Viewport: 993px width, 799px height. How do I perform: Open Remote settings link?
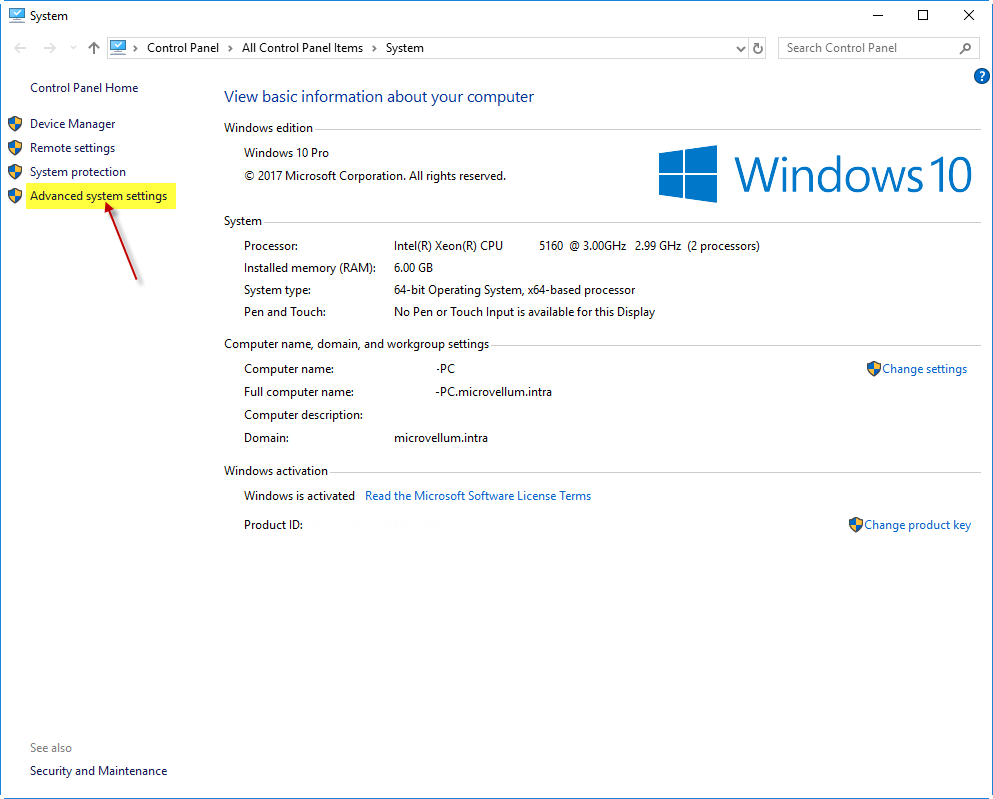click(73, 148)
